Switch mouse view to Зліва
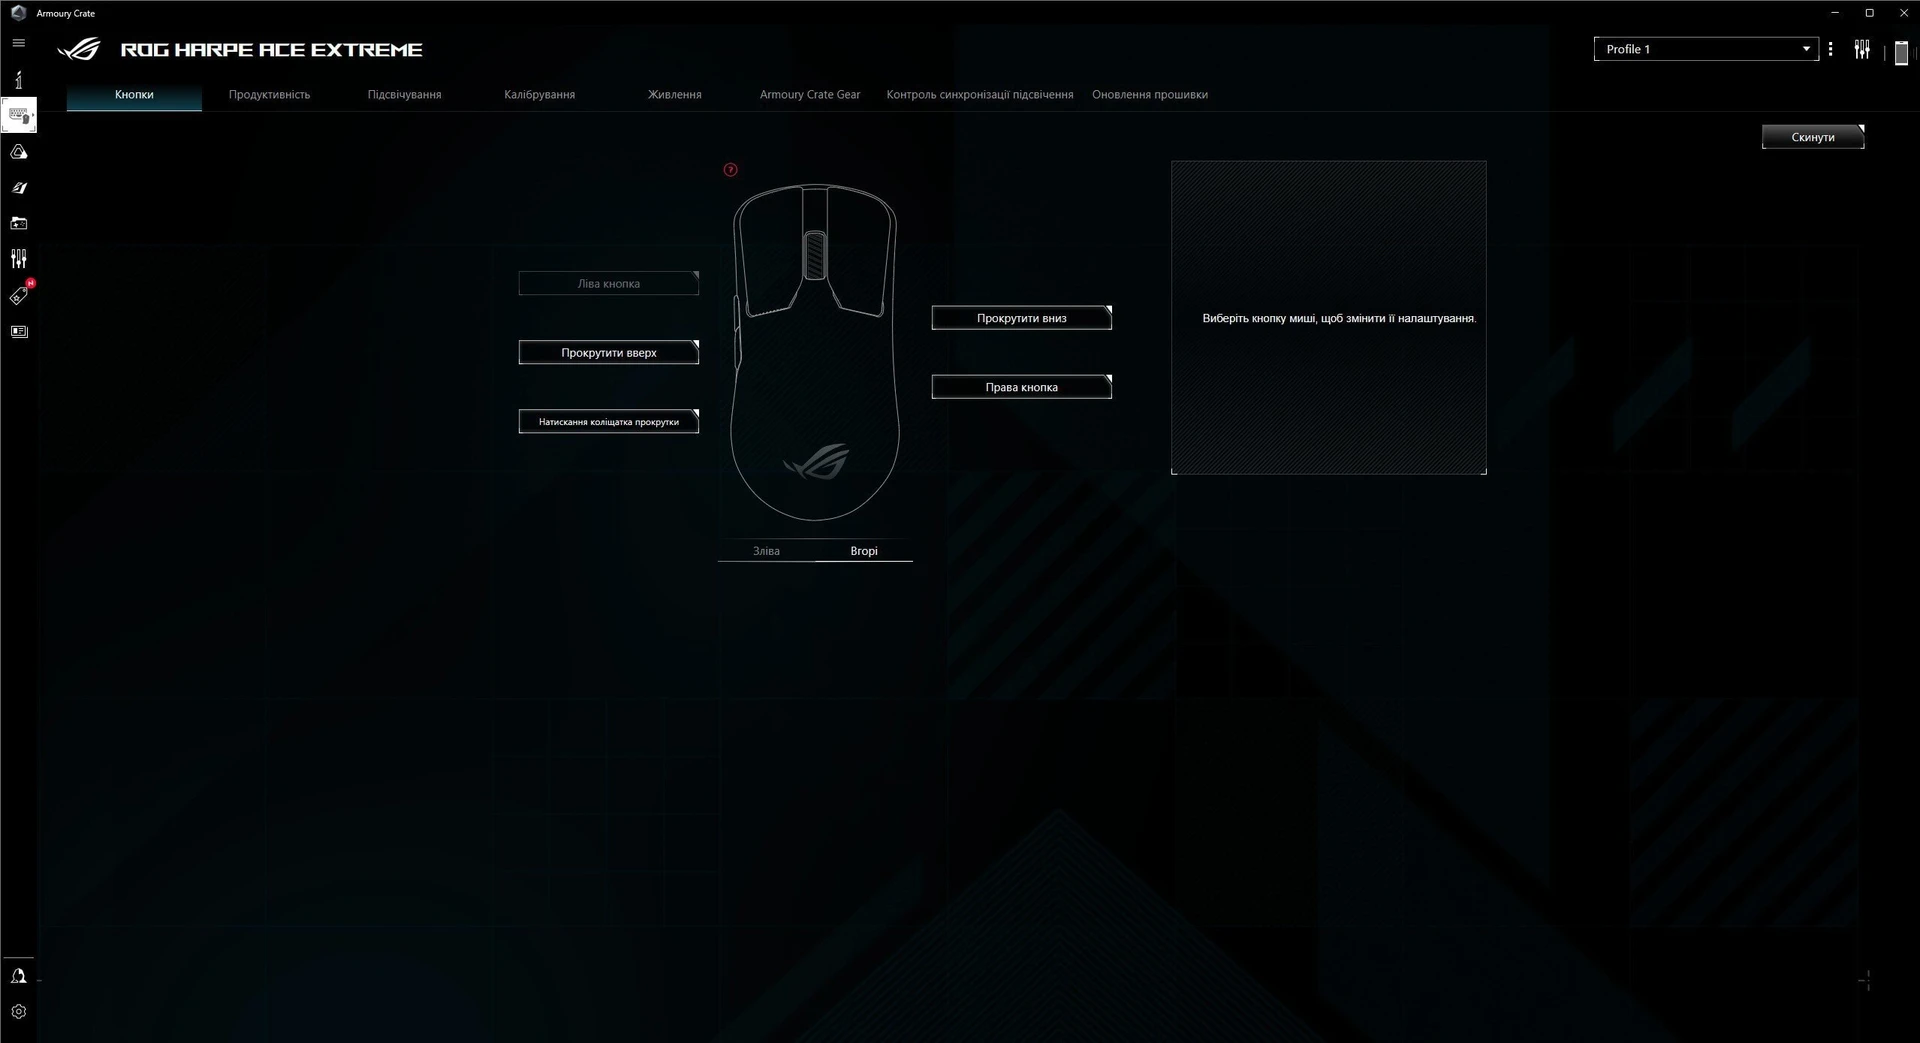This screenshot has height=1043, width=1920. tap(766, 551)
